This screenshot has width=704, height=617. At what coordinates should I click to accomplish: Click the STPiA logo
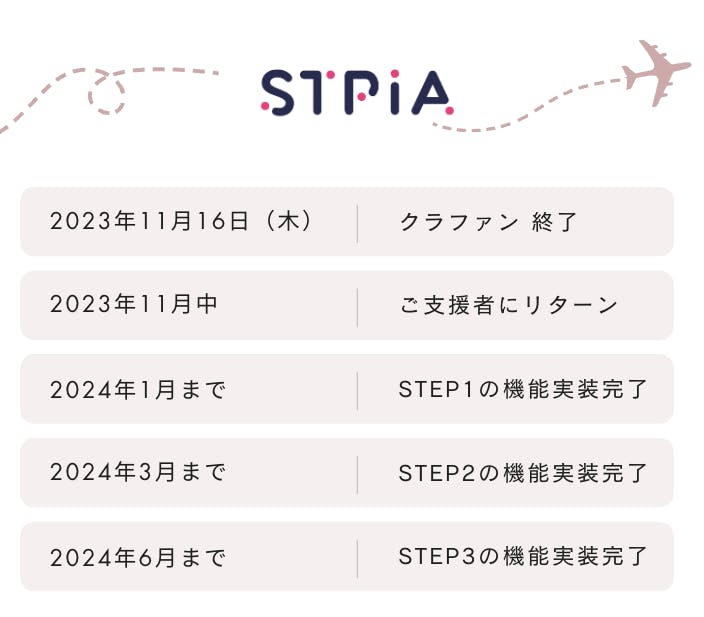(x=356, y=91)
